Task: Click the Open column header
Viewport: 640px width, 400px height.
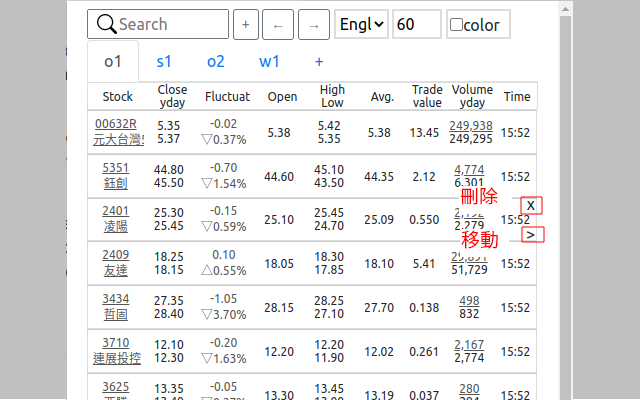Action: pos(282,97)
